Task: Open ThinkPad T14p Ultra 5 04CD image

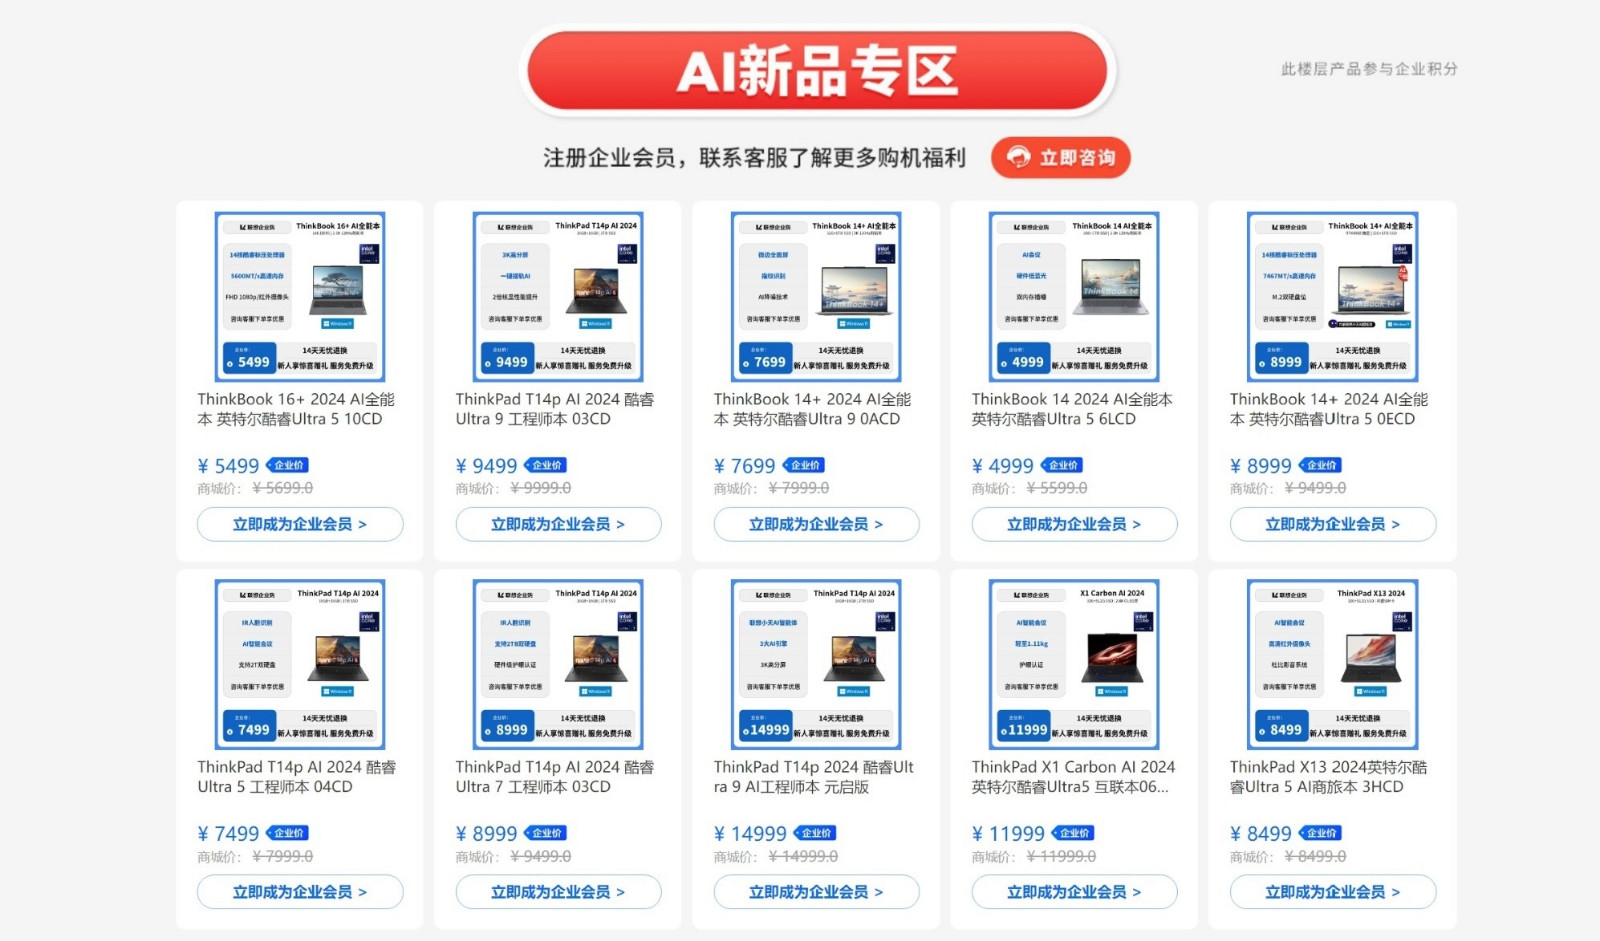Action: [x=300, y=664]
